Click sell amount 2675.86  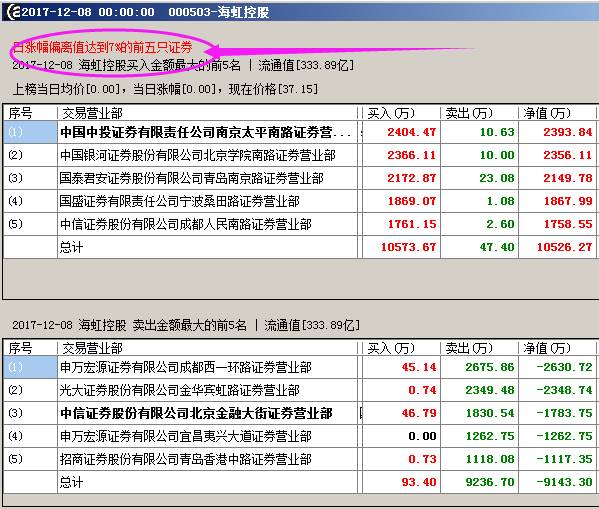point(490,367)
